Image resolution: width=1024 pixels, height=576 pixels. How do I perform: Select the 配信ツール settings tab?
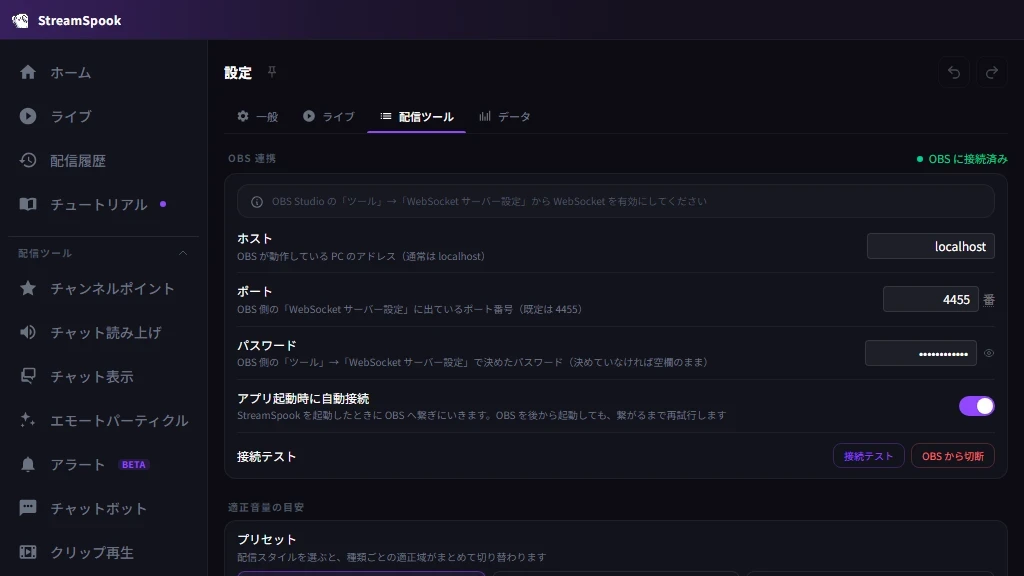[x=417, y=116]
